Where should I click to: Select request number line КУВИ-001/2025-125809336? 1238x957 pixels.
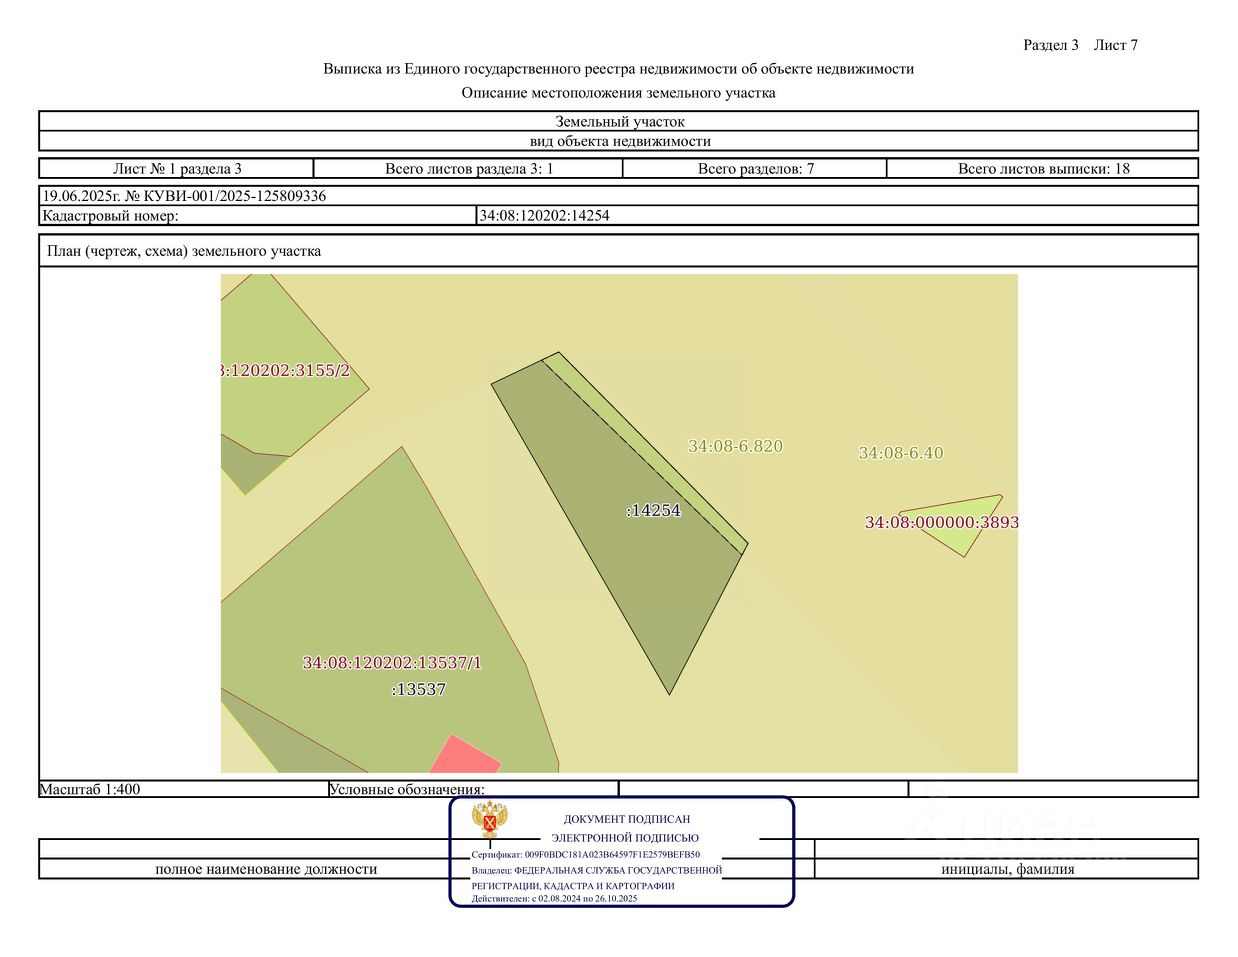pyautogui.click(x=184, y=196)
